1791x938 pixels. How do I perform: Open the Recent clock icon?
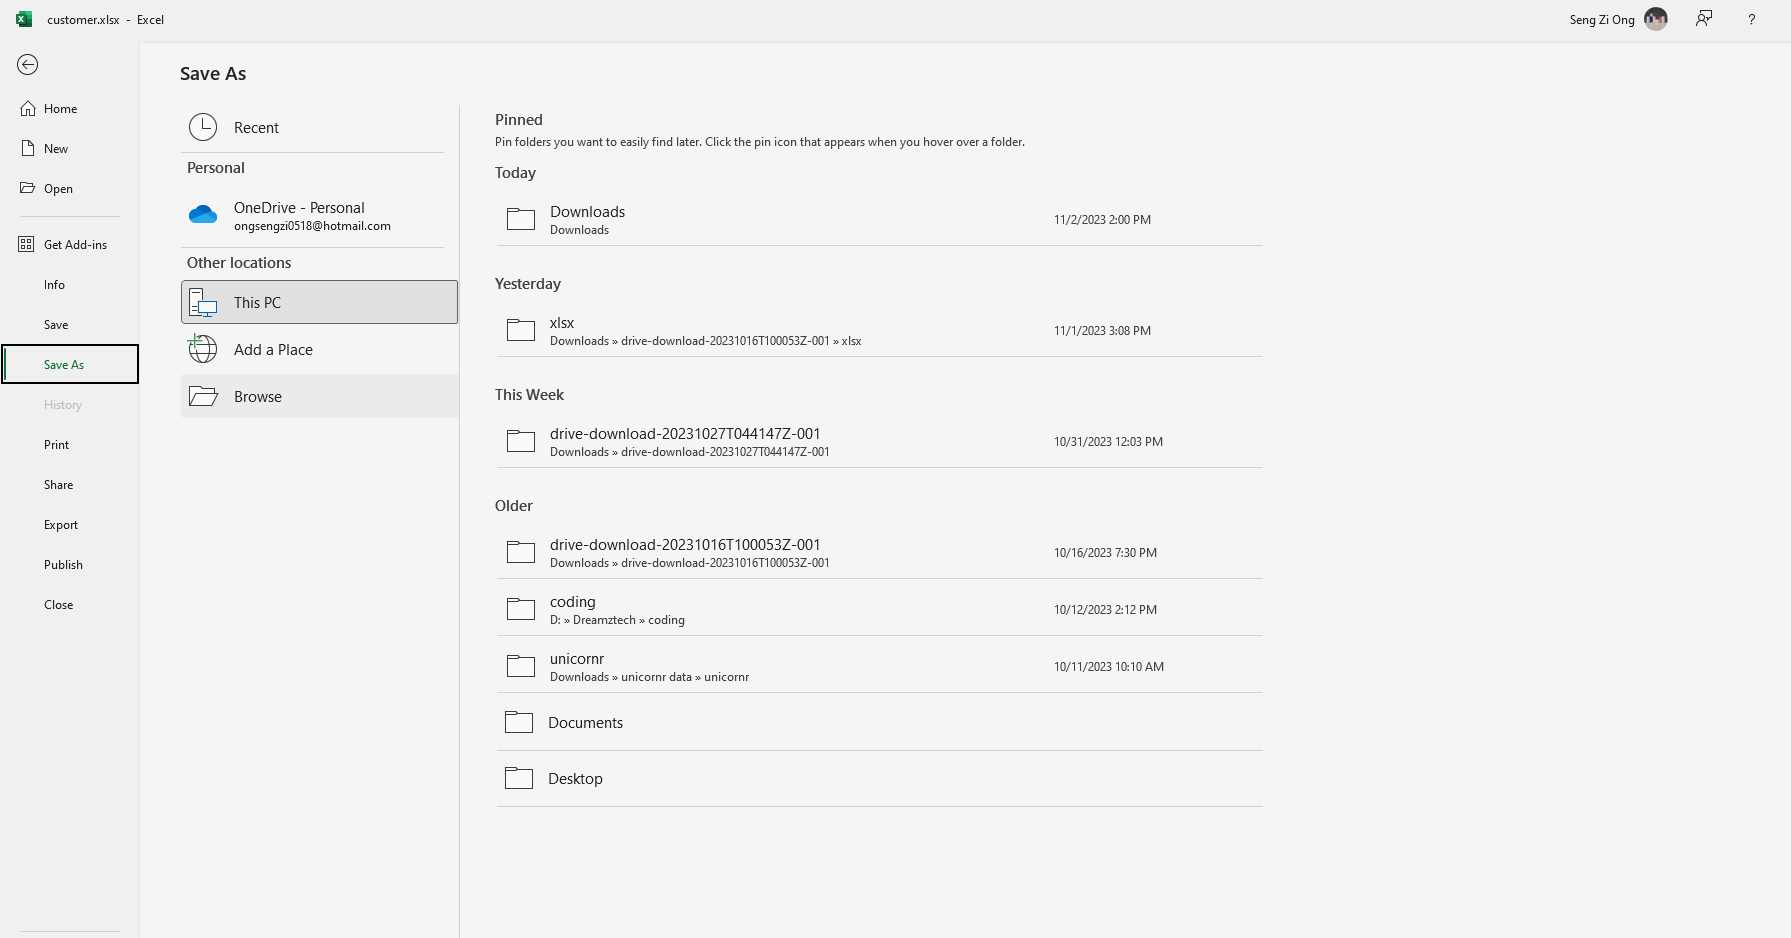[203, 127]
